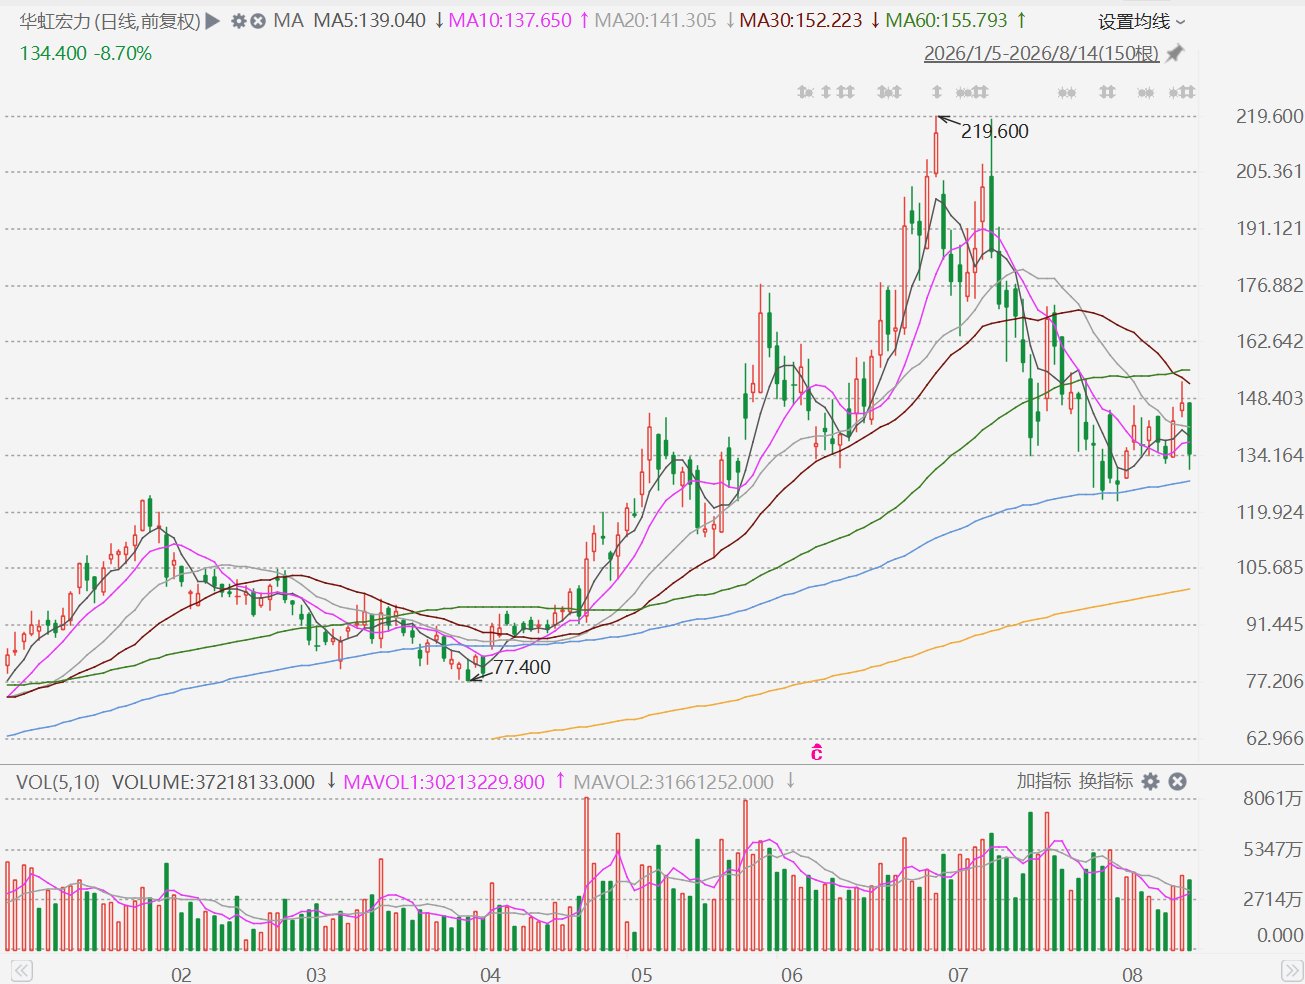Select the MAVOL1:30213229.800 label
Screen dimensions: 1305x984
coord(444,782)
